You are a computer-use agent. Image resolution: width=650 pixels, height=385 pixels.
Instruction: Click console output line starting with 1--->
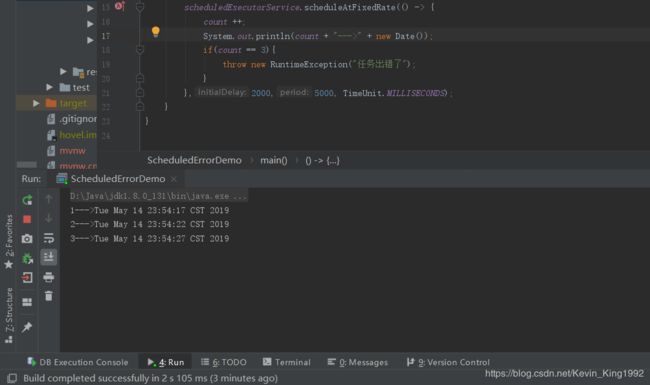[149, 211]
